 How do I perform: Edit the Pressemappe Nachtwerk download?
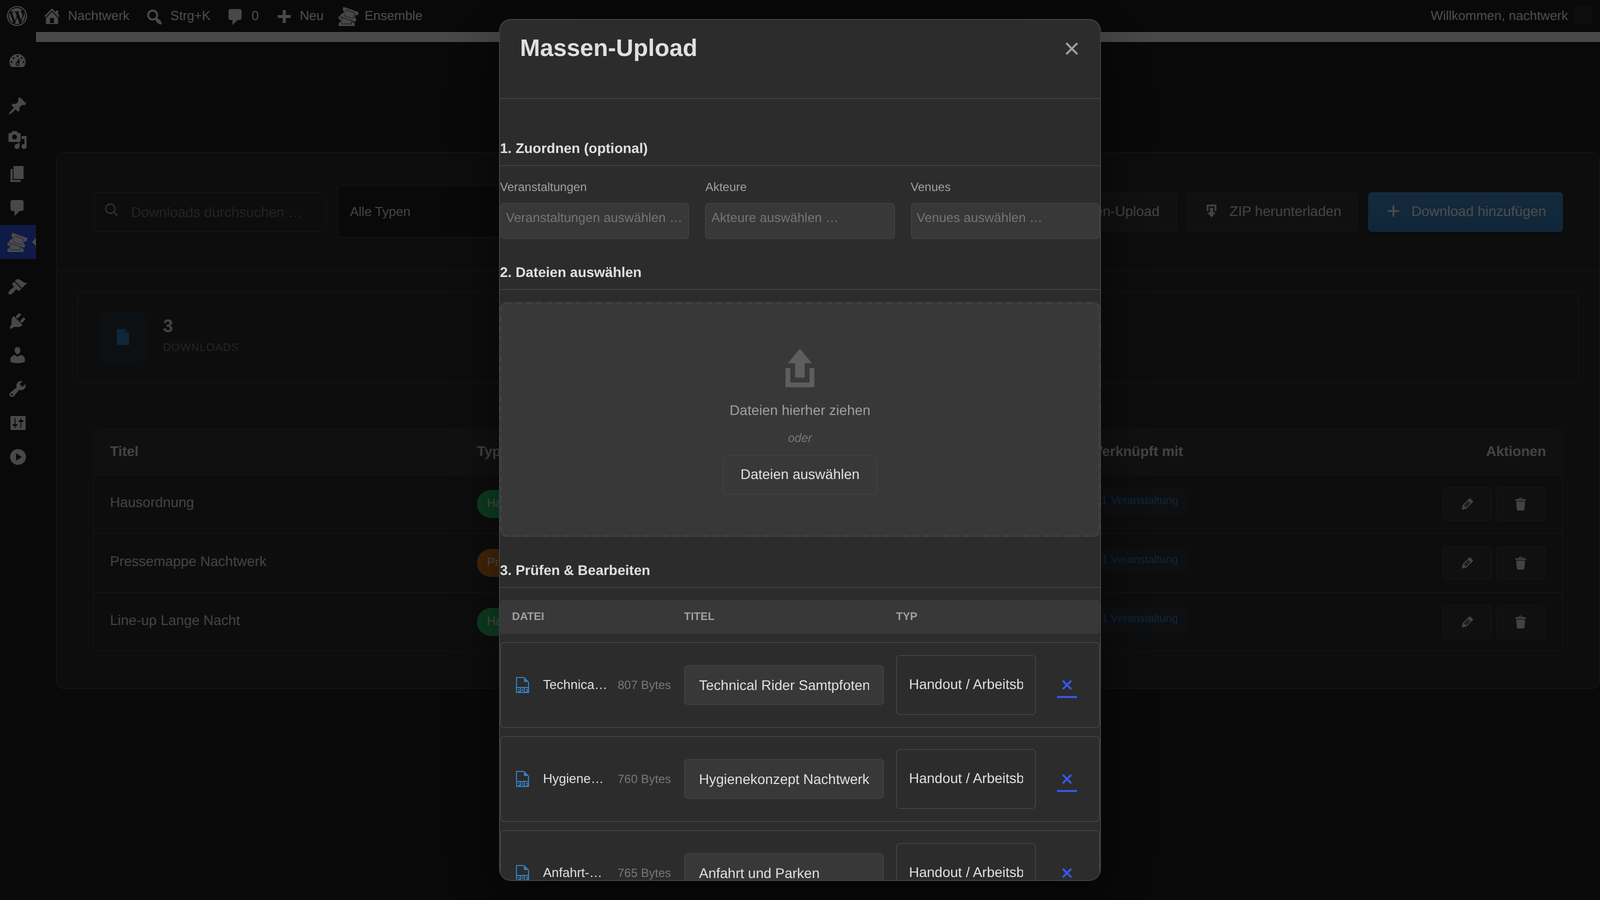tap(1467, 563)
